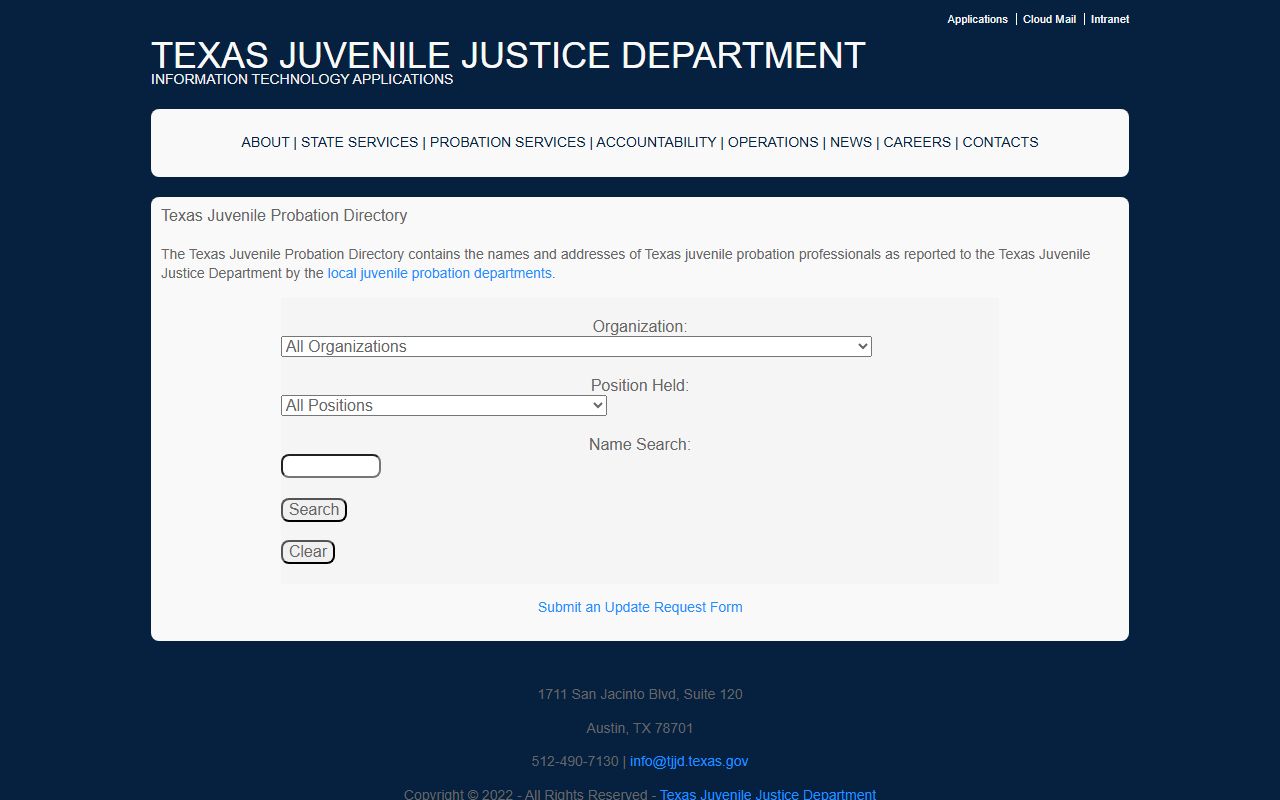The width and height of the screenshot is (1280, 800).
Task: Click the Position Held: label
Action: pyautogui.click(x=640, y=385)
